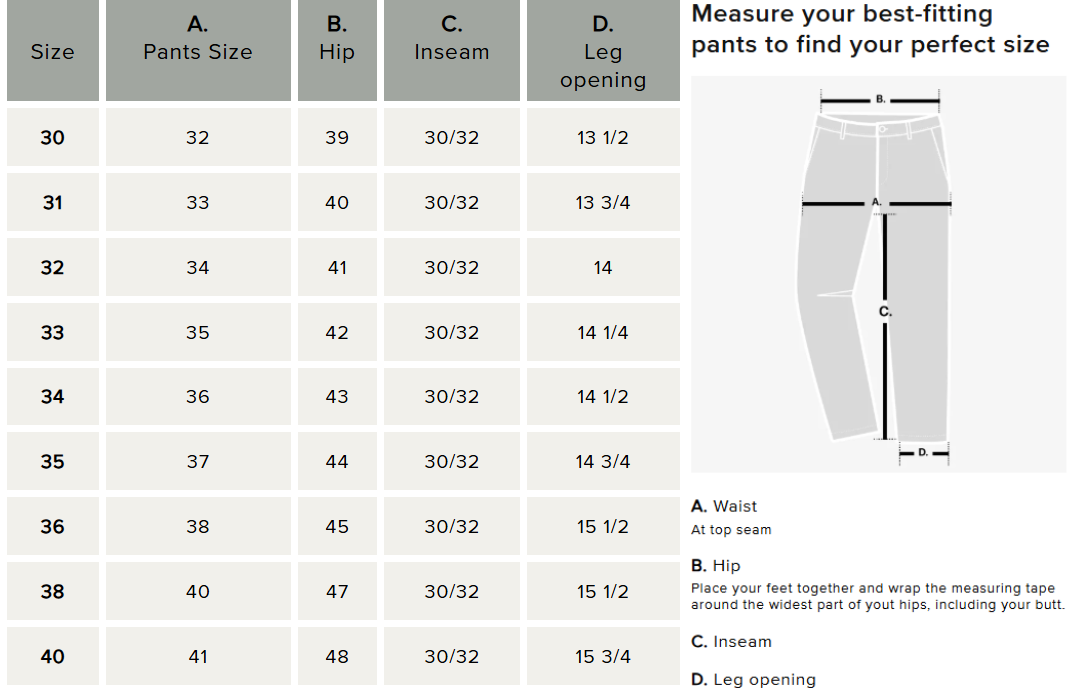The height and width of the screenshot is (689, 1073).
Task: Click the D. leg opening marker on the diagram
Action: [x=923, y=453]
